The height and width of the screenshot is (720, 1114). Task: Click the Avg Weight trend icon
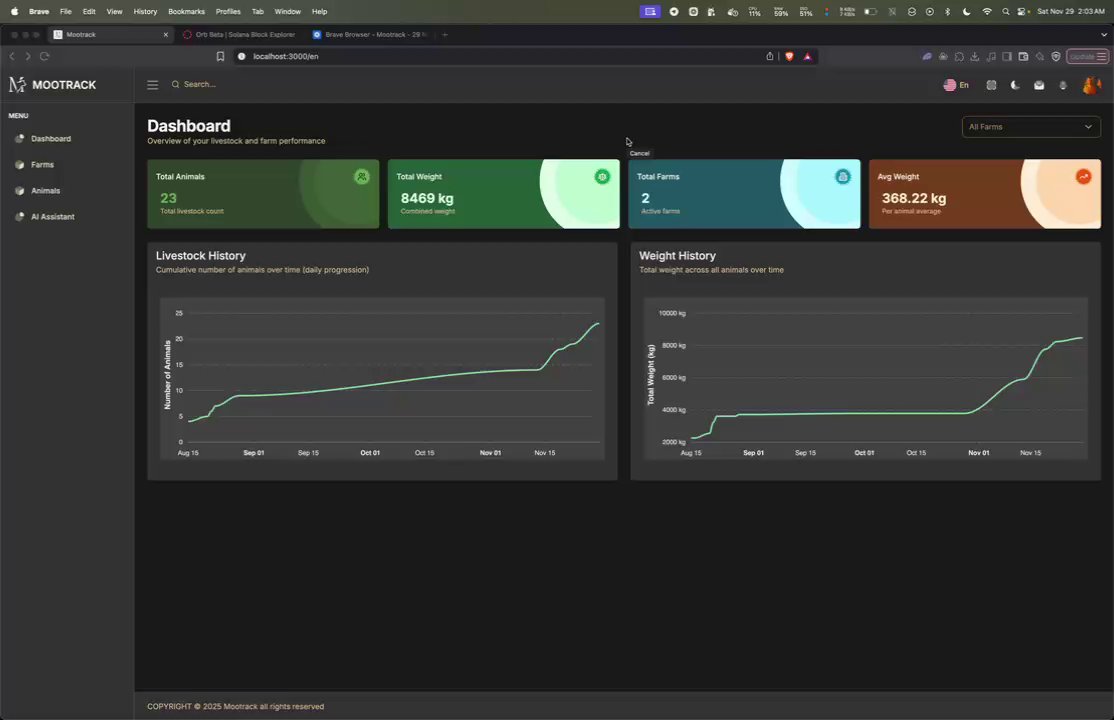[1083, 177]
